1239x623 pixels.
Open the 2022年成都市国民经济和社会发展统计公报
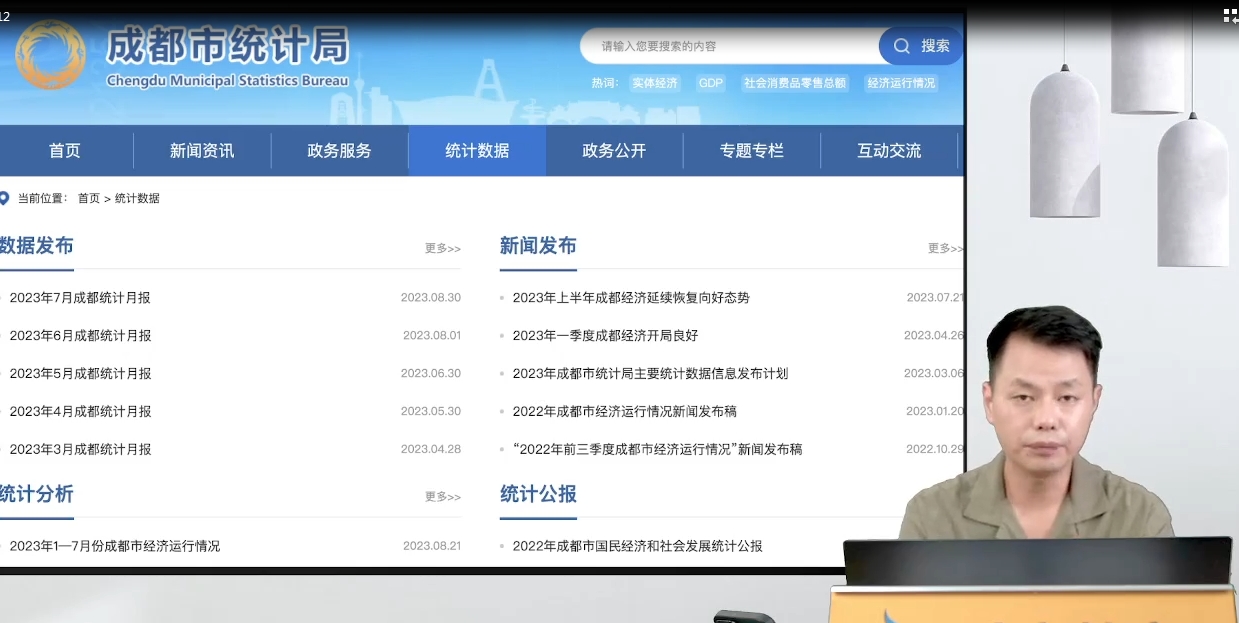point(637,546)
